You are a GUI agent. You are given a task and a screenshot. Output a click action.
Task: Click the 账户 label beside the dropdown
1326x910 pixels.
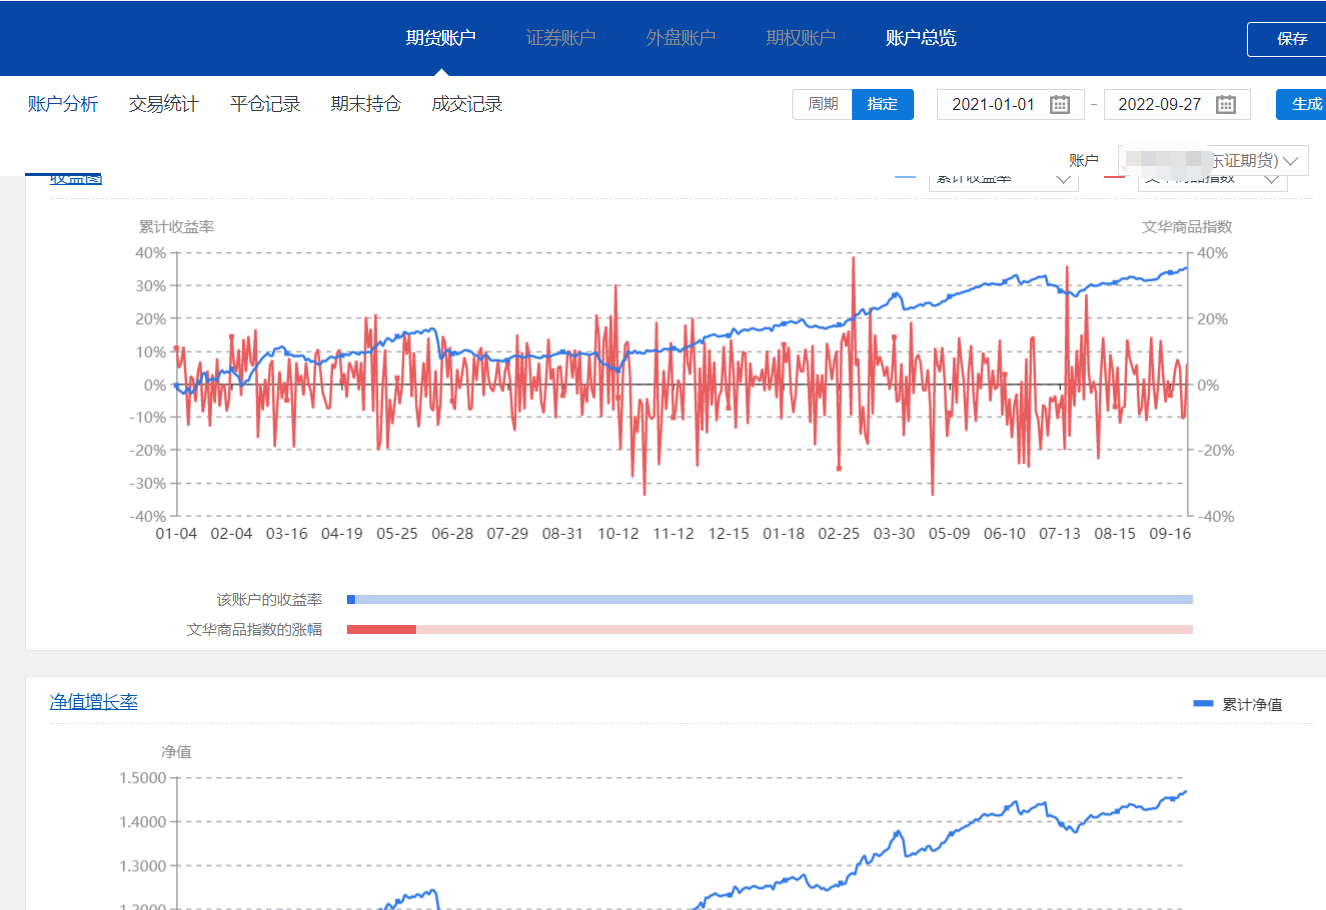point(1084,160)
